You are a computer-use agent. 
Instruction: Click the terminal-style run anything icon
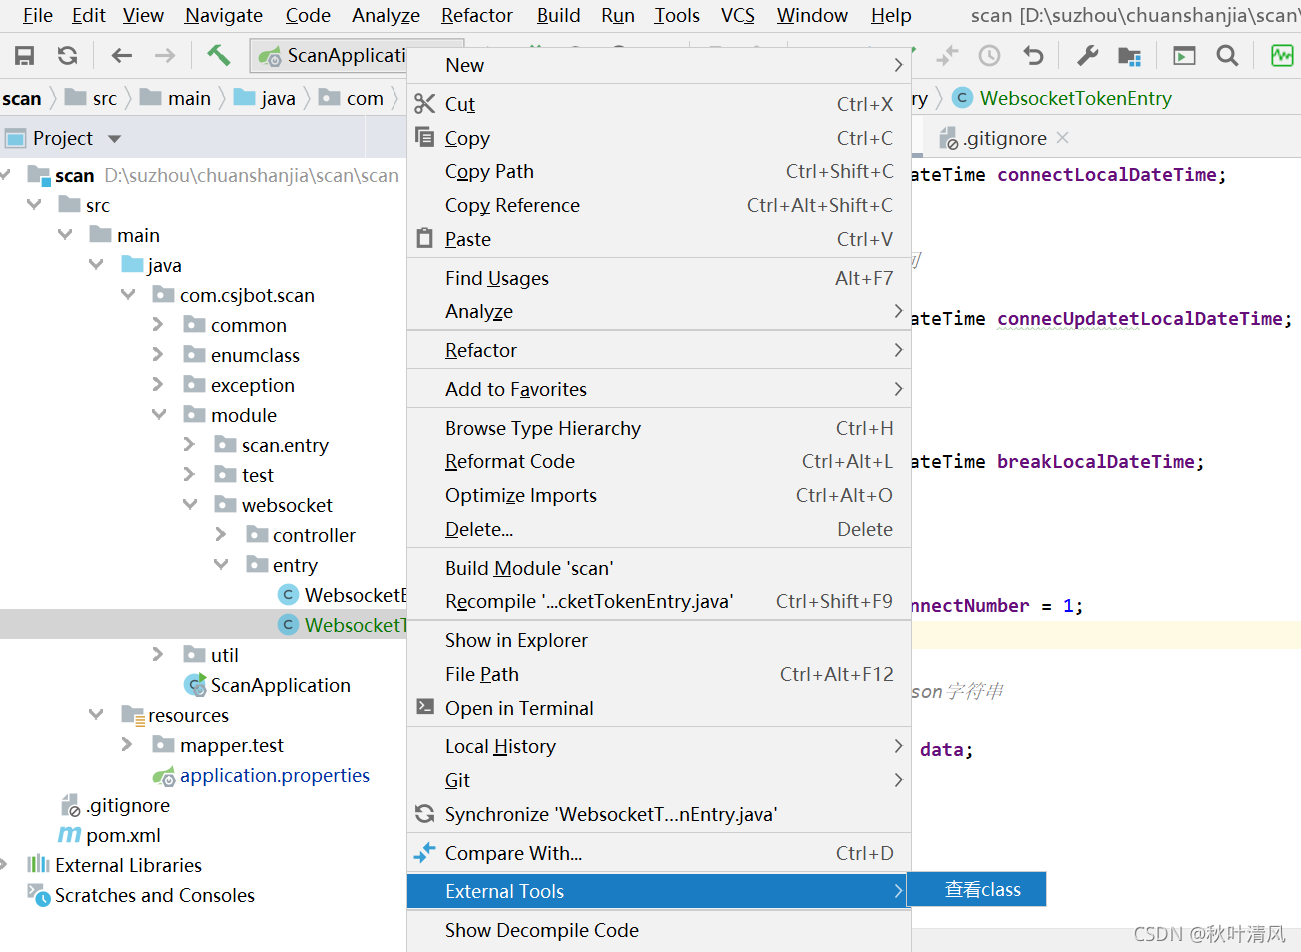(x=1184, y=56)
